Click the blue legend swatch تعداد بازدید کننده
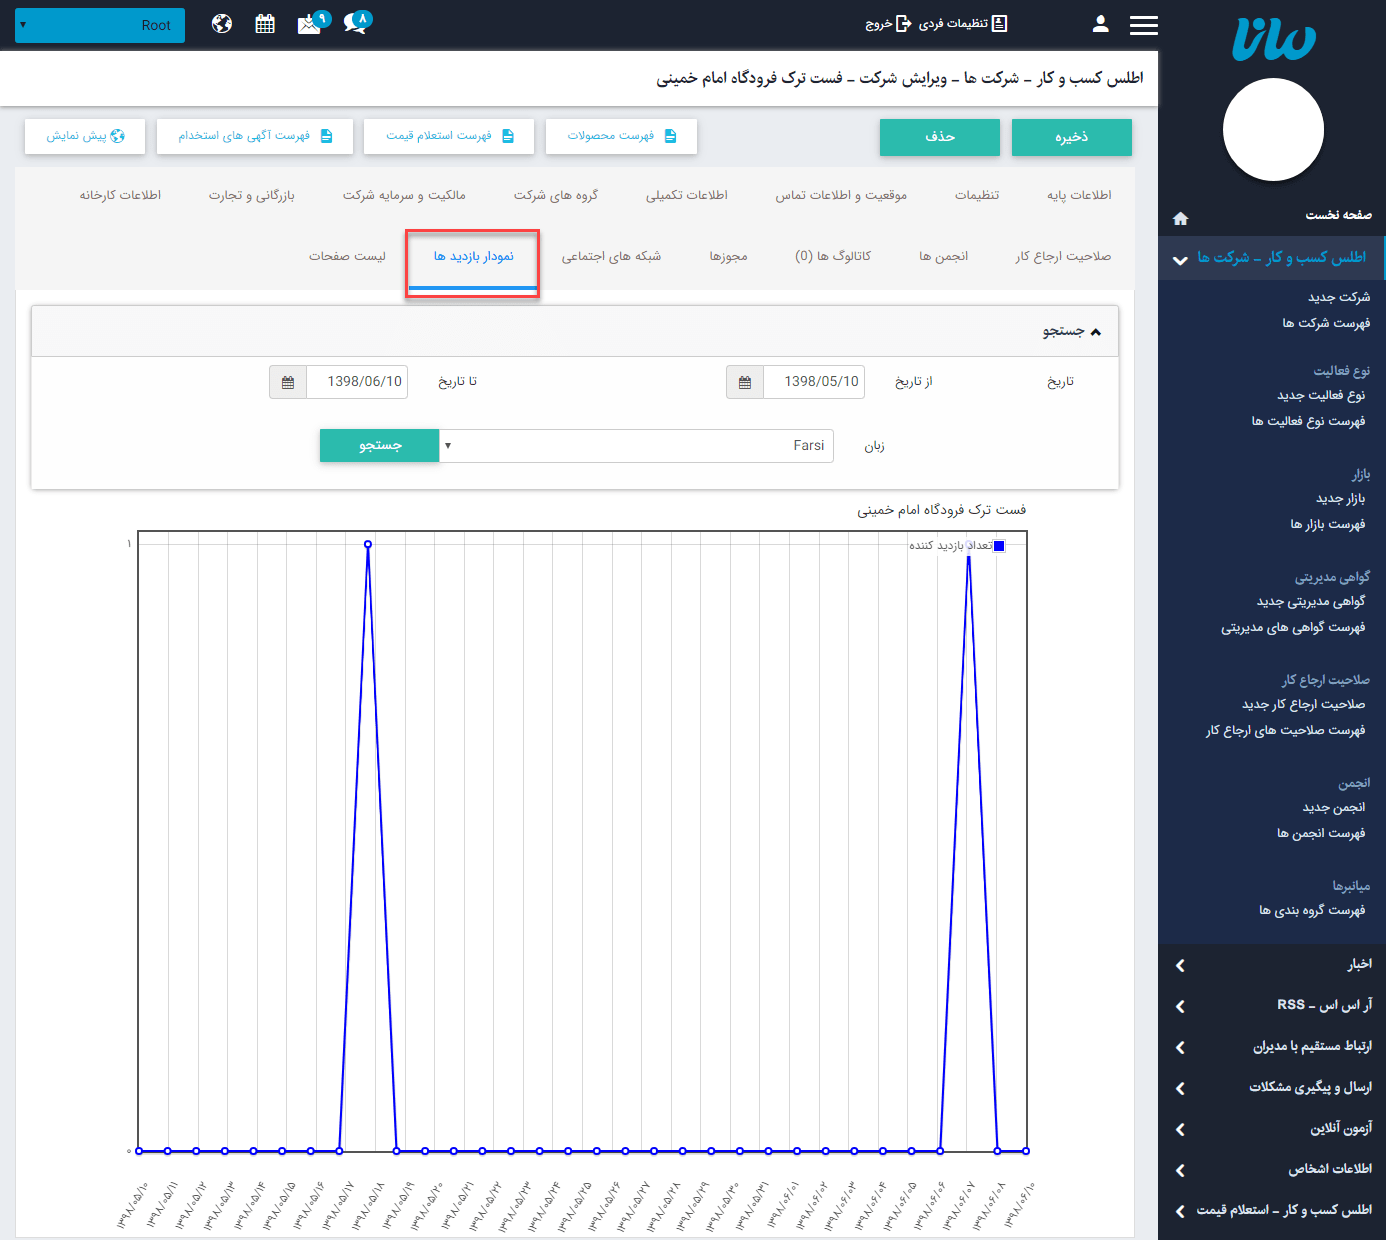The height and width of the screenshot is (1240, 1386). click(x=998, y=546)
